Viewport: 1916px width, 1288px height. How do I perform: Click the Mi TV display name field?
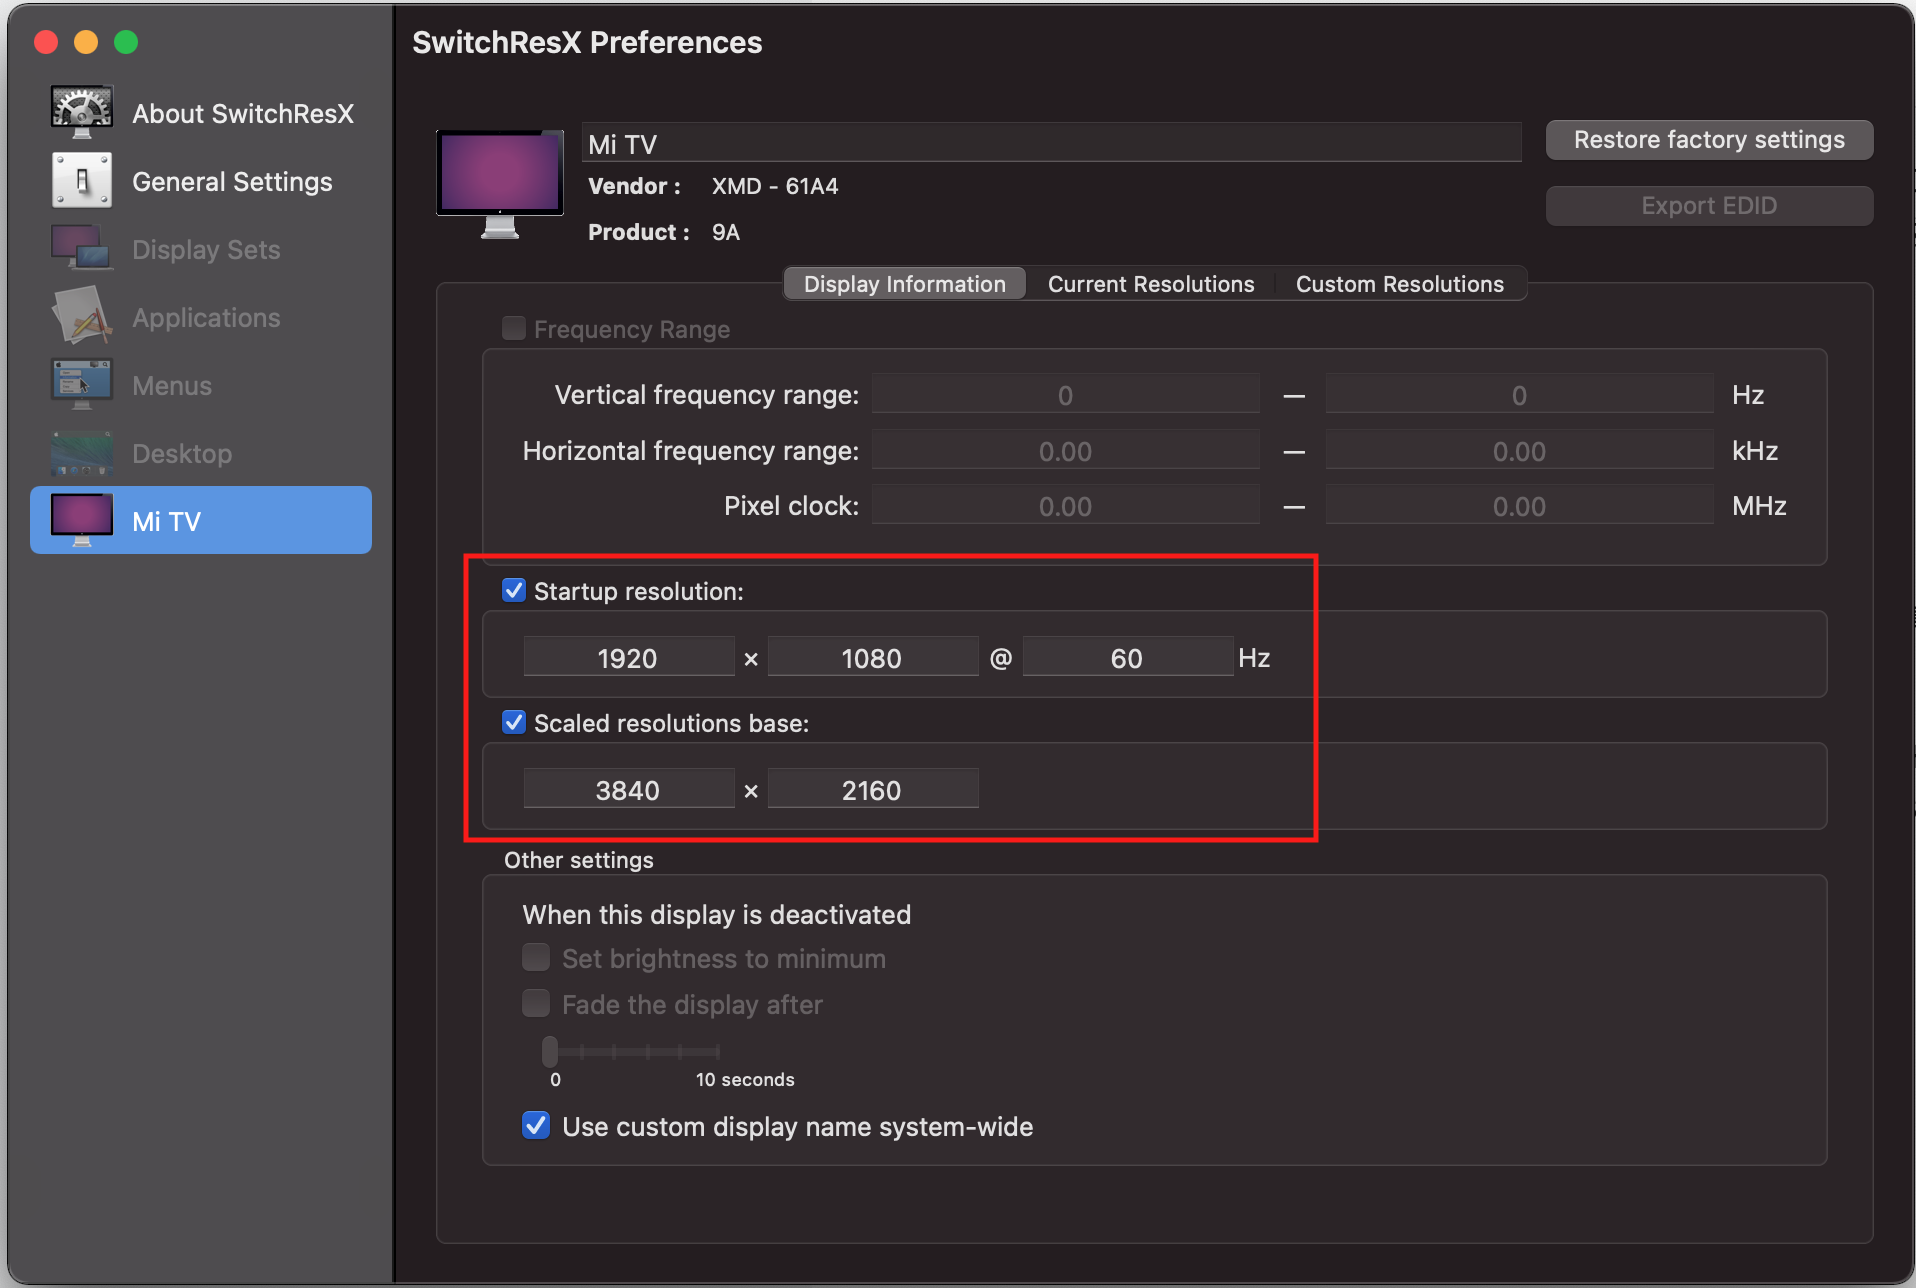1052,143
